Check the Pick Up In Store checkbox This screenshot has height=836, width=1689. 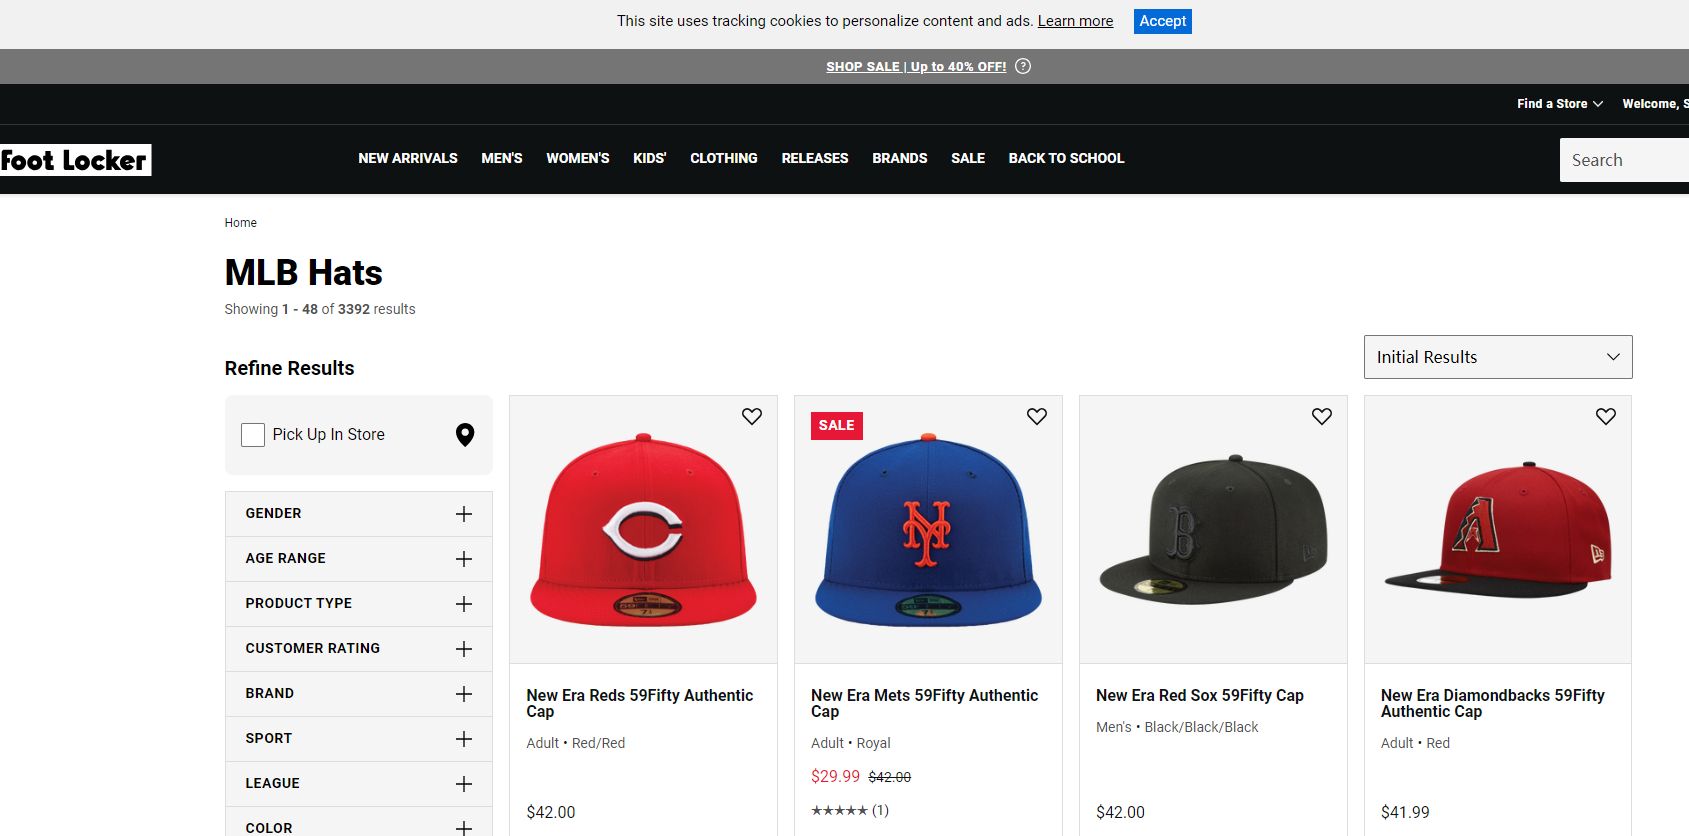coord(253,435)
